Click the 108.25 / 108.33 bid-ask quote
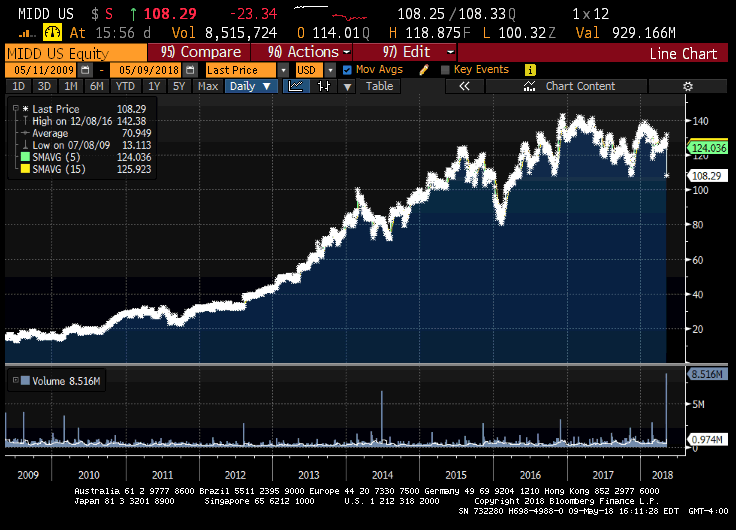The image size is (736, 530). tap(456, 14)
